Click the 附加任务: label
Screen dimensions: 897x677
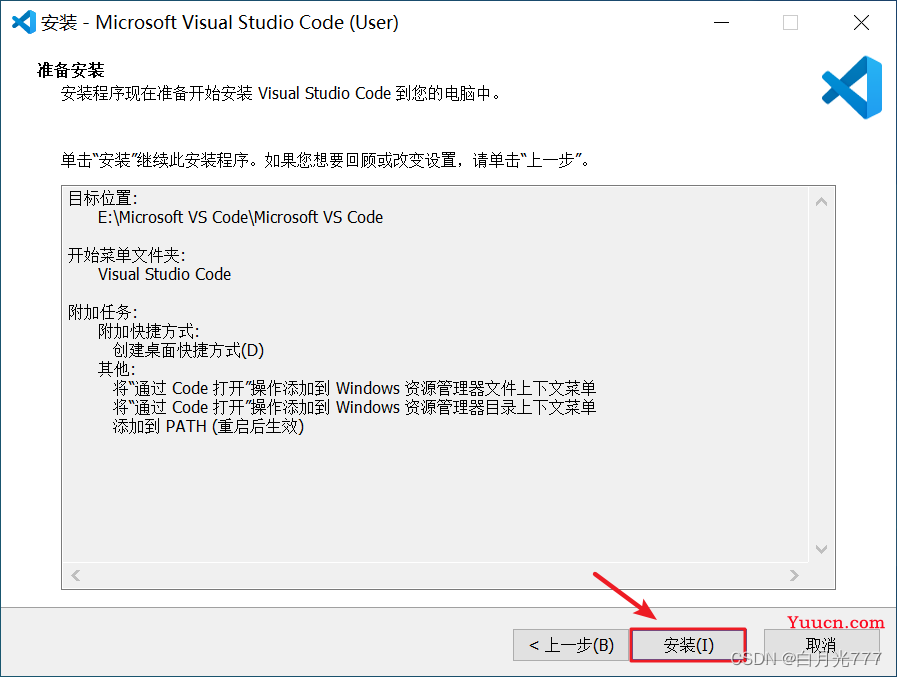(102, 312)
